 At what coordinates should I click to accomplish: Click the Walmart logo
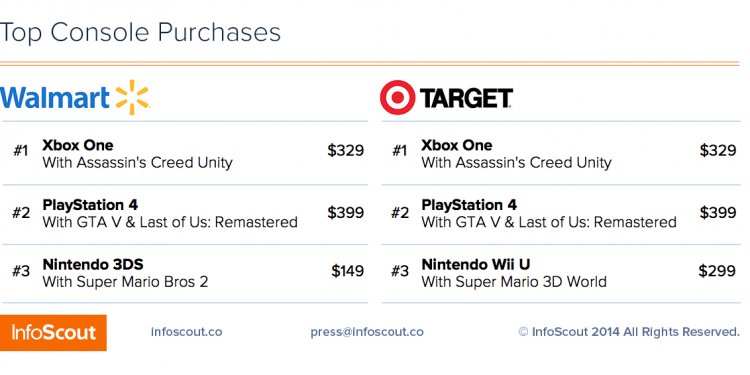point(75,98)
